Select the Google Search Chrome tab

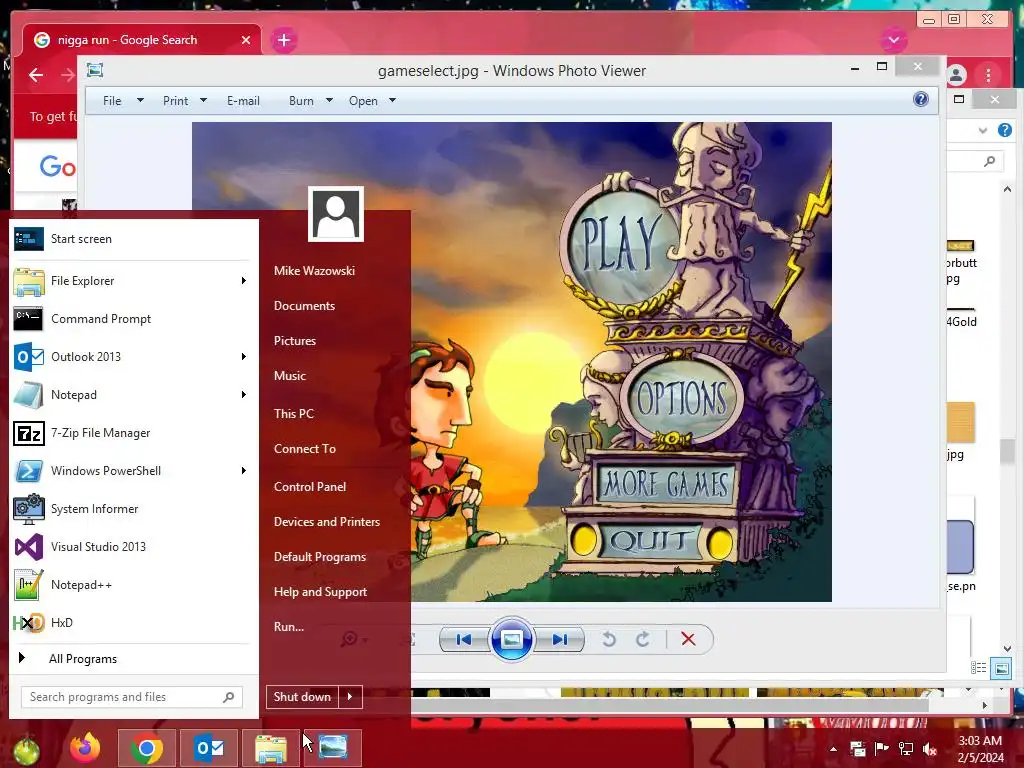click(x=142, y=40)
